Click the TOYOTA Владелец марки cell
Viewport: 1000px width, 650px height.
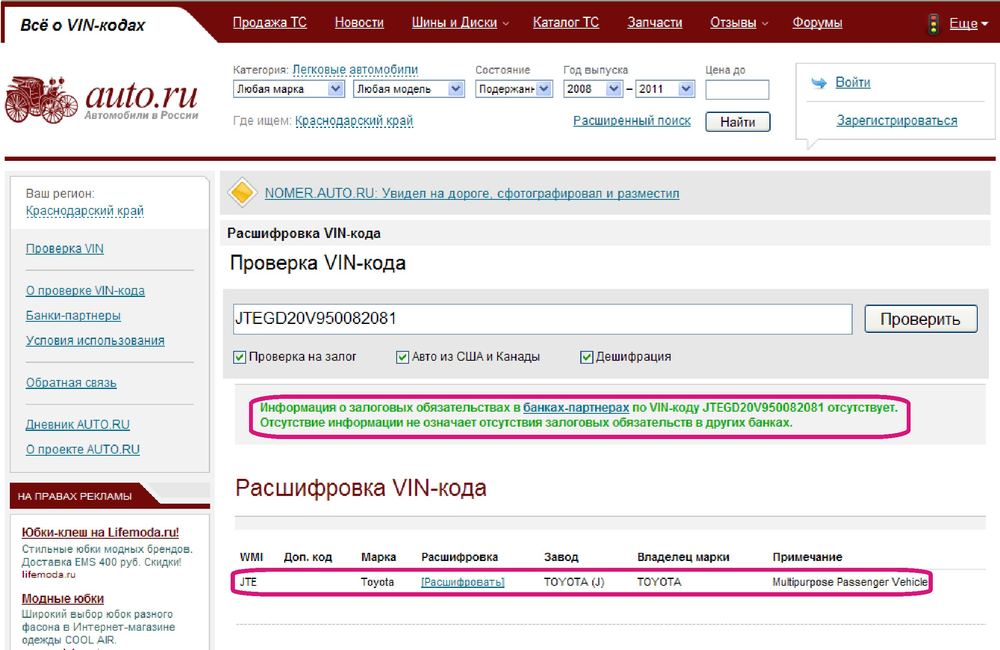(x=659, y=582)
